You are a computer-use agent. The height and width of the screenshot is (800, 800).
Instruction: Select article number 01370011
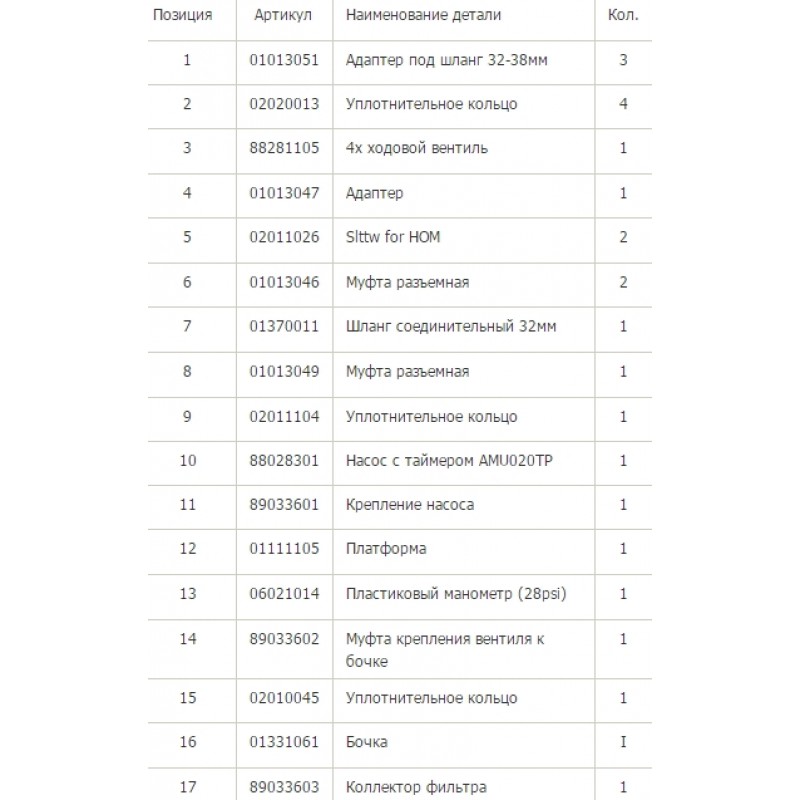284,326
